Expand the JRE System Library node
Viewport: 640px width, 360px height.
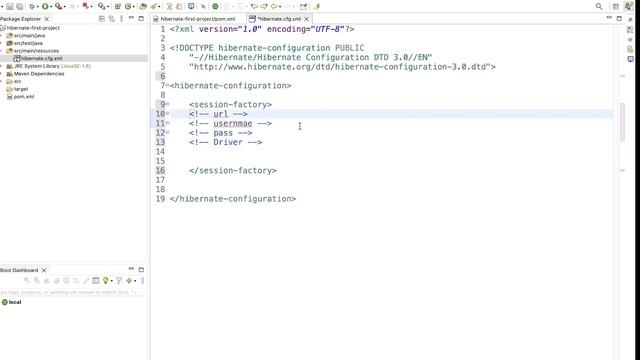coord(1,66)
